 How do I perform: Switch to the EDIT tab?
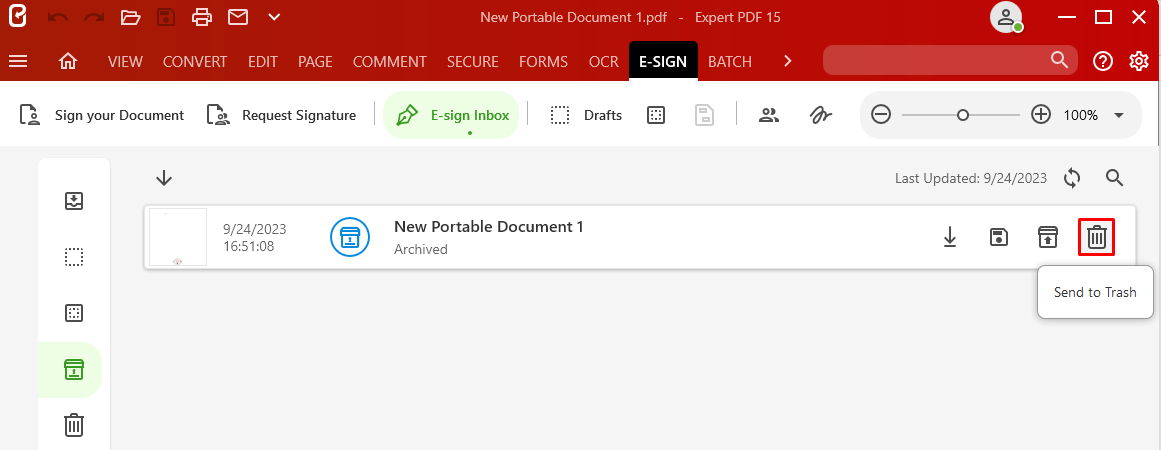coord(263,62)
